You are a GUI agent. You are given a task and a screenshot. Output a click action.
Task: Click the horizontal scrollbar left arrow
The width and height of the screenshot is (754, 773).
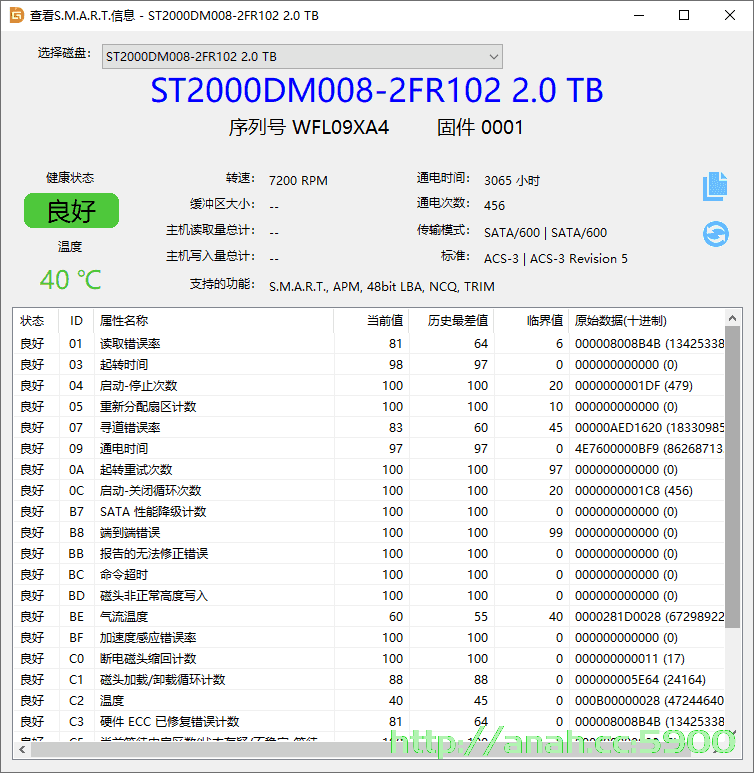[x=22, y=749]
